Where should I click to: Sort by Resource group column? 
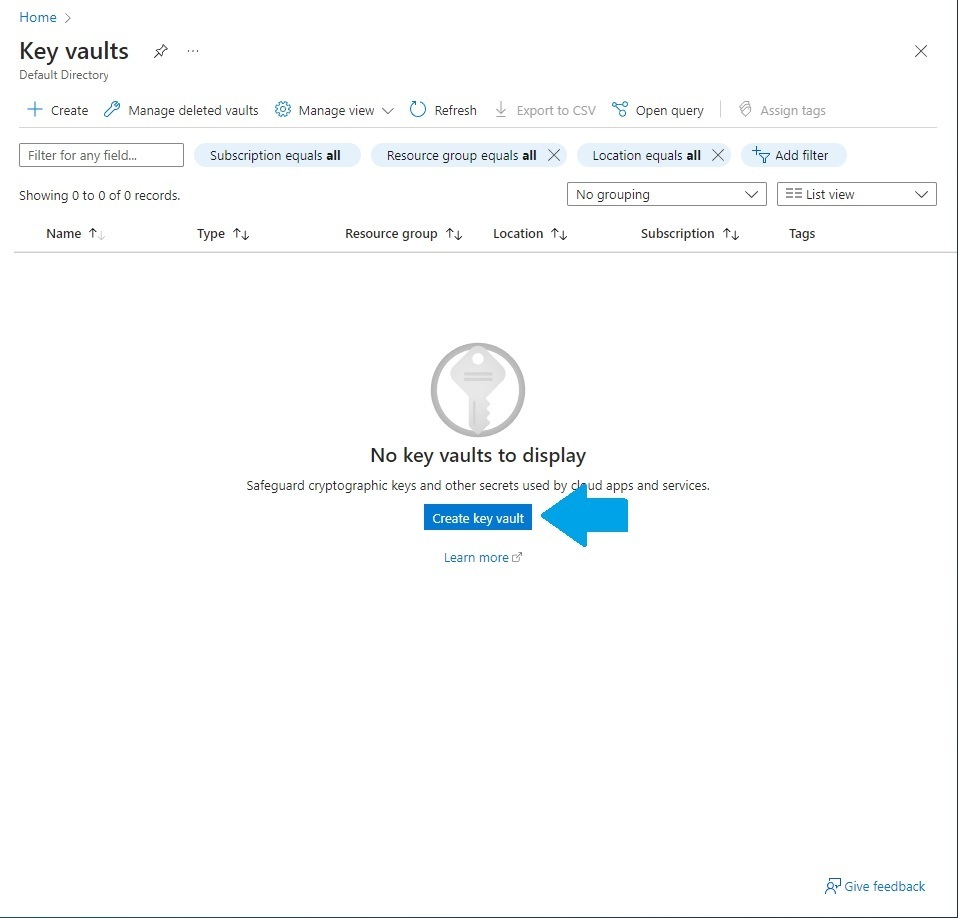403,234
